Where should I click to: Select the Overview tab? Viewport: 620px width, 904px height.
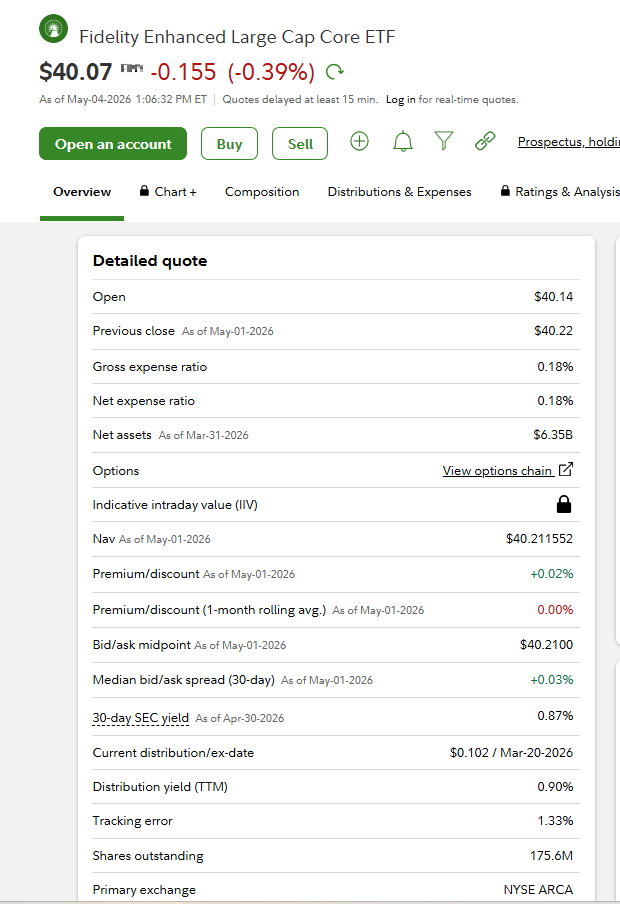[82, 192]
